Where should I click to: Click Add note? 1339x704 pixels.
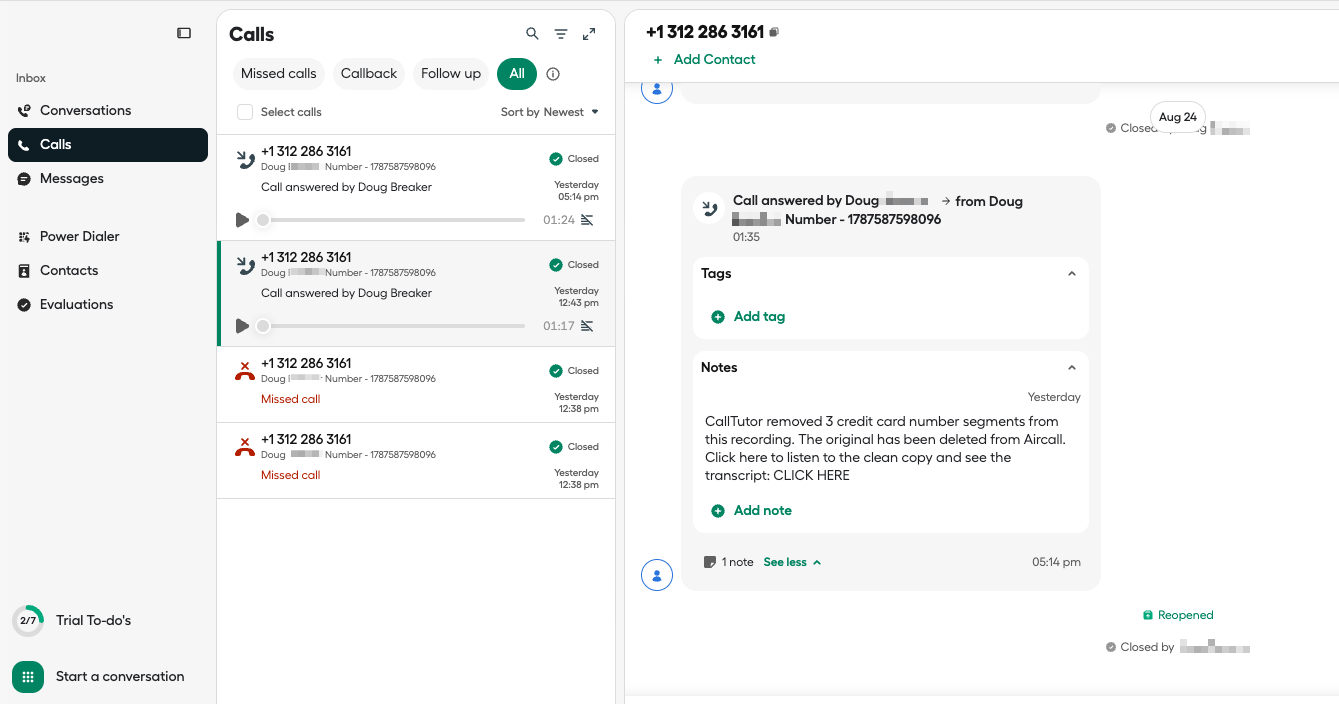(x=751, y=511)
